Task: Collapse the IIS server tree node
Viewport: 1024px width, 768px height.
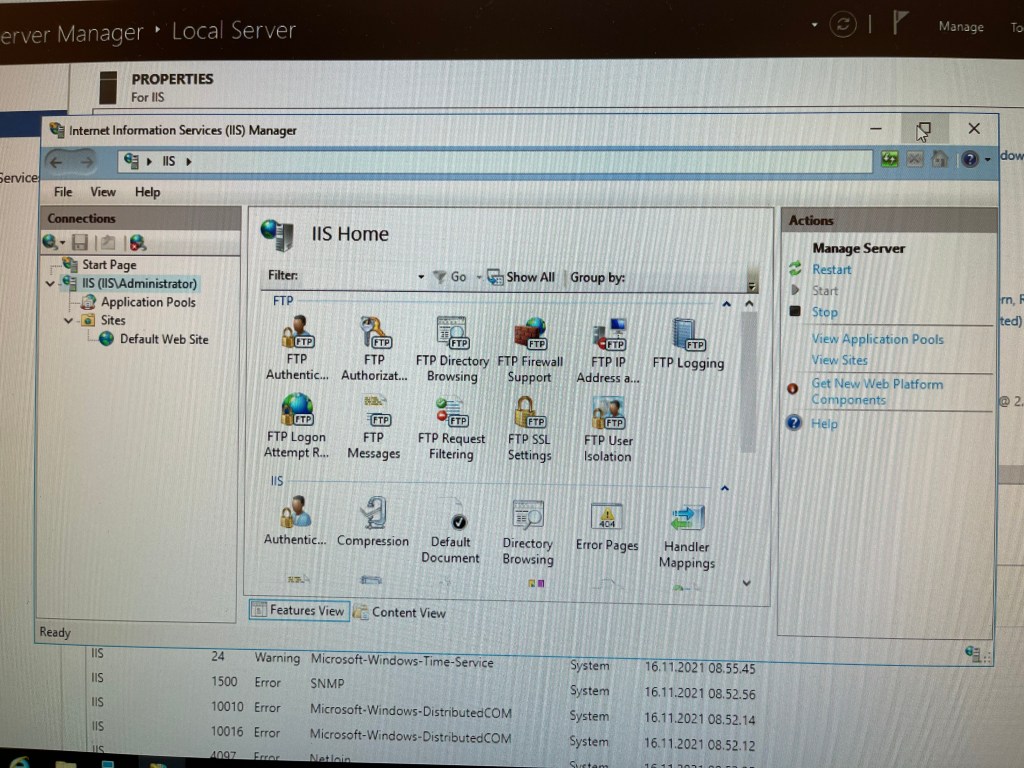Action: (x=52, y=284)
